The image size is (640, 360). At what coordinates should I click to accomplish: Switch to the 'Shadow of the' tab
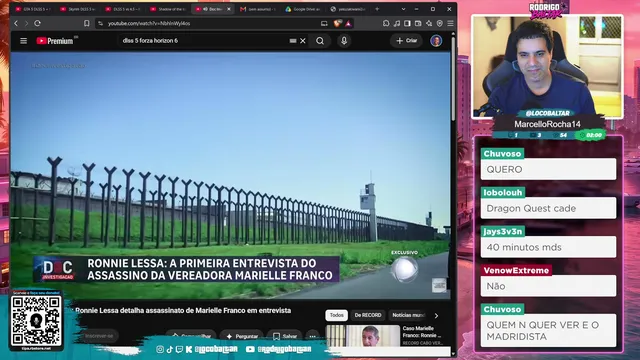click(x=167, y=9)
